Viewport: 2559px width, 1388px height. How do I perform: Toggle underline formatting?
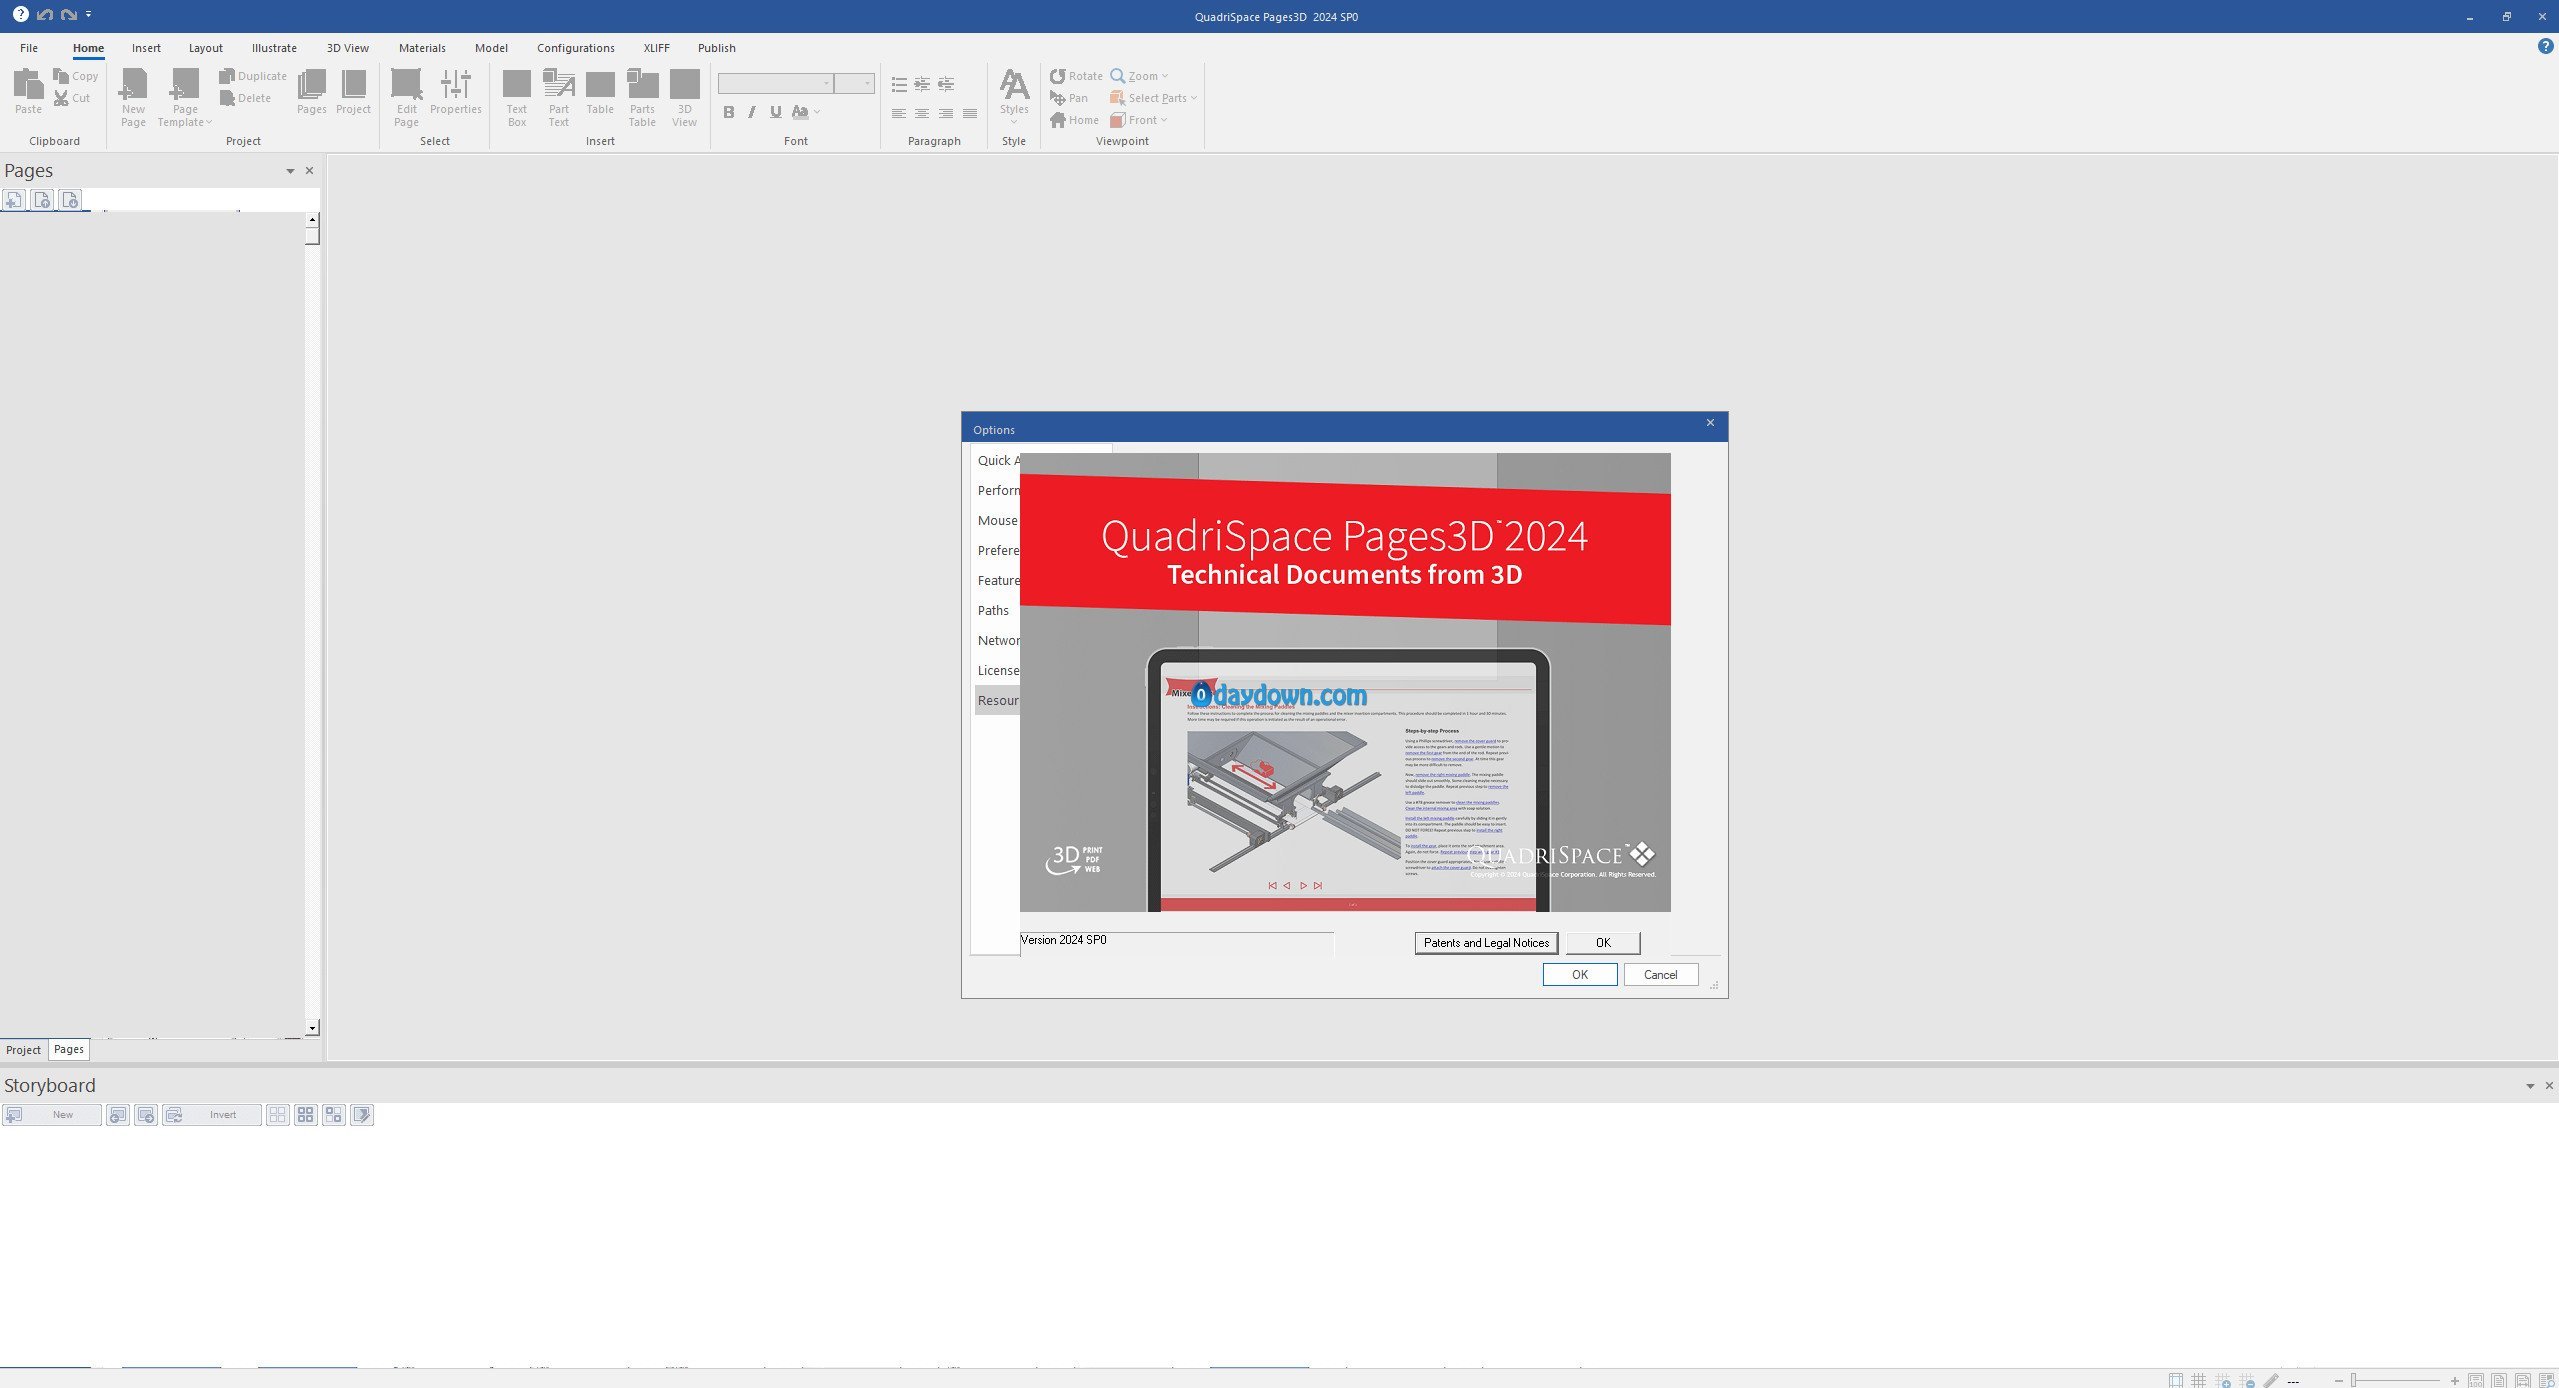tap(775, 112)
